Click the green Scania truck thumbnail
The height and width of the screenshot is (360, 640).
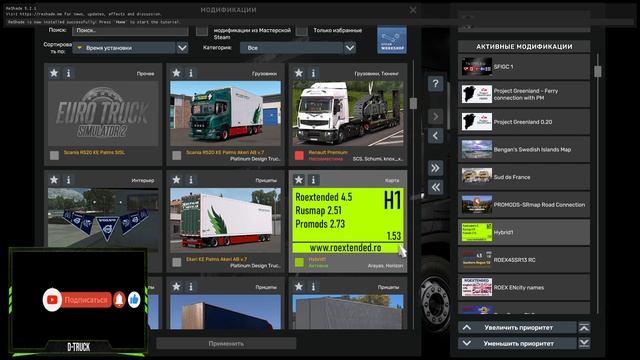tap(225, 113)
